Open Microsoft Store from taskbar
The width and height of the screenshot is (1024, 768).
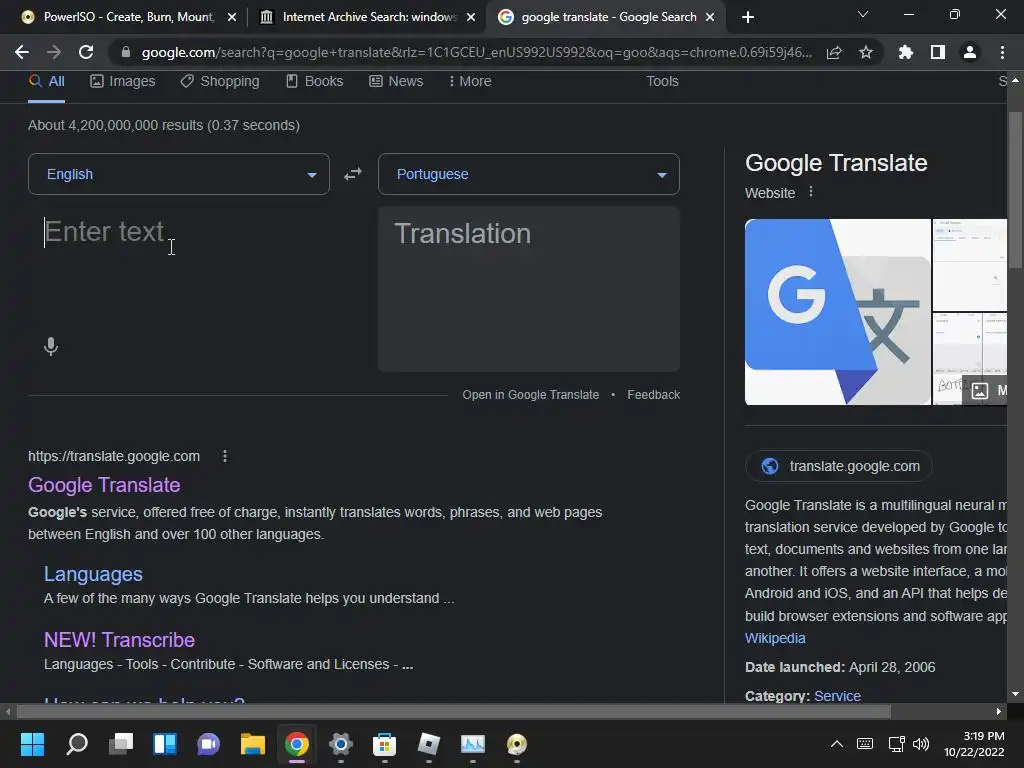click(x=384, y=744)
